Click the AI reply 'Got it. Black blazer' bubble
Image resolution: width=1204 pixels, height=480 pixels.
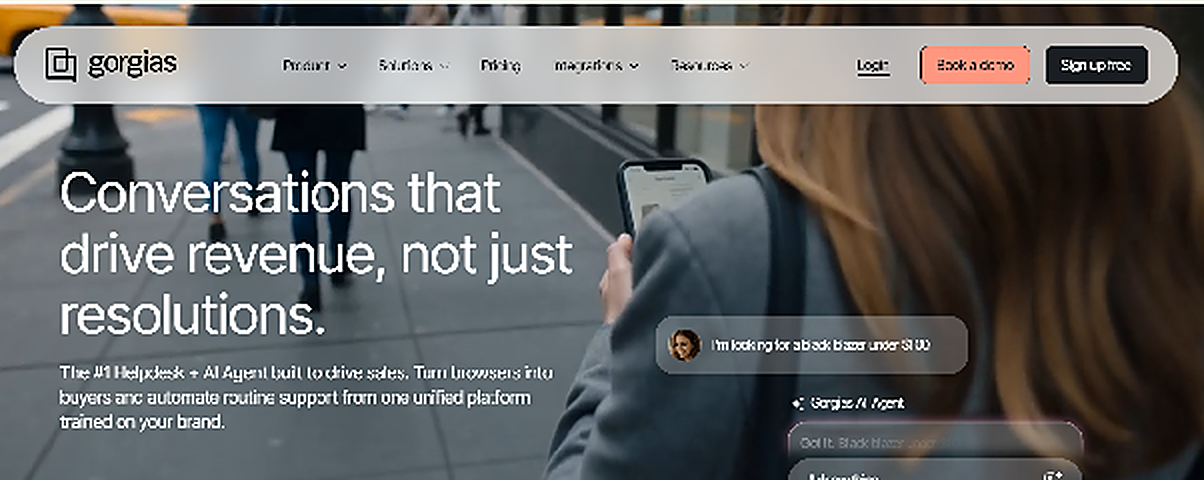(x=935, y=440)
